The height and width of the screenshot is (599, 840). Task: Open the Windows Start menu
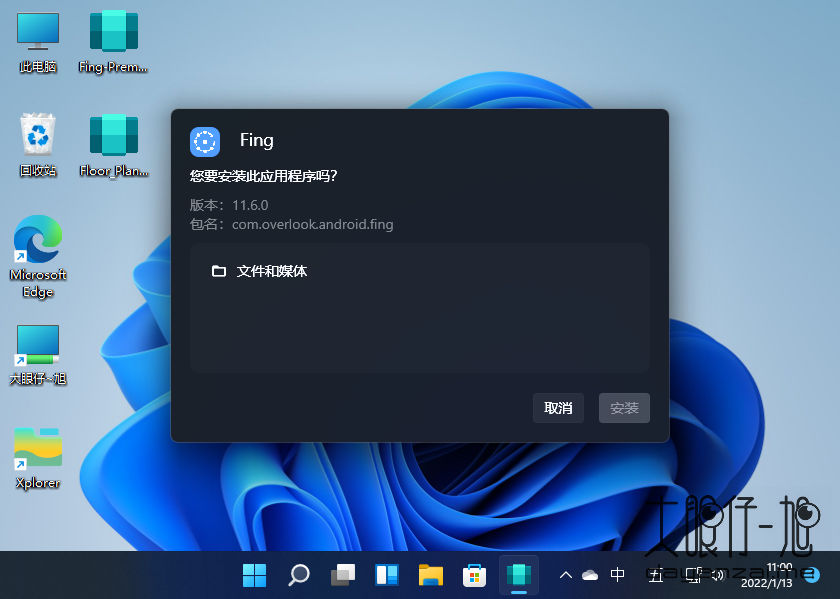pos(254,575)
